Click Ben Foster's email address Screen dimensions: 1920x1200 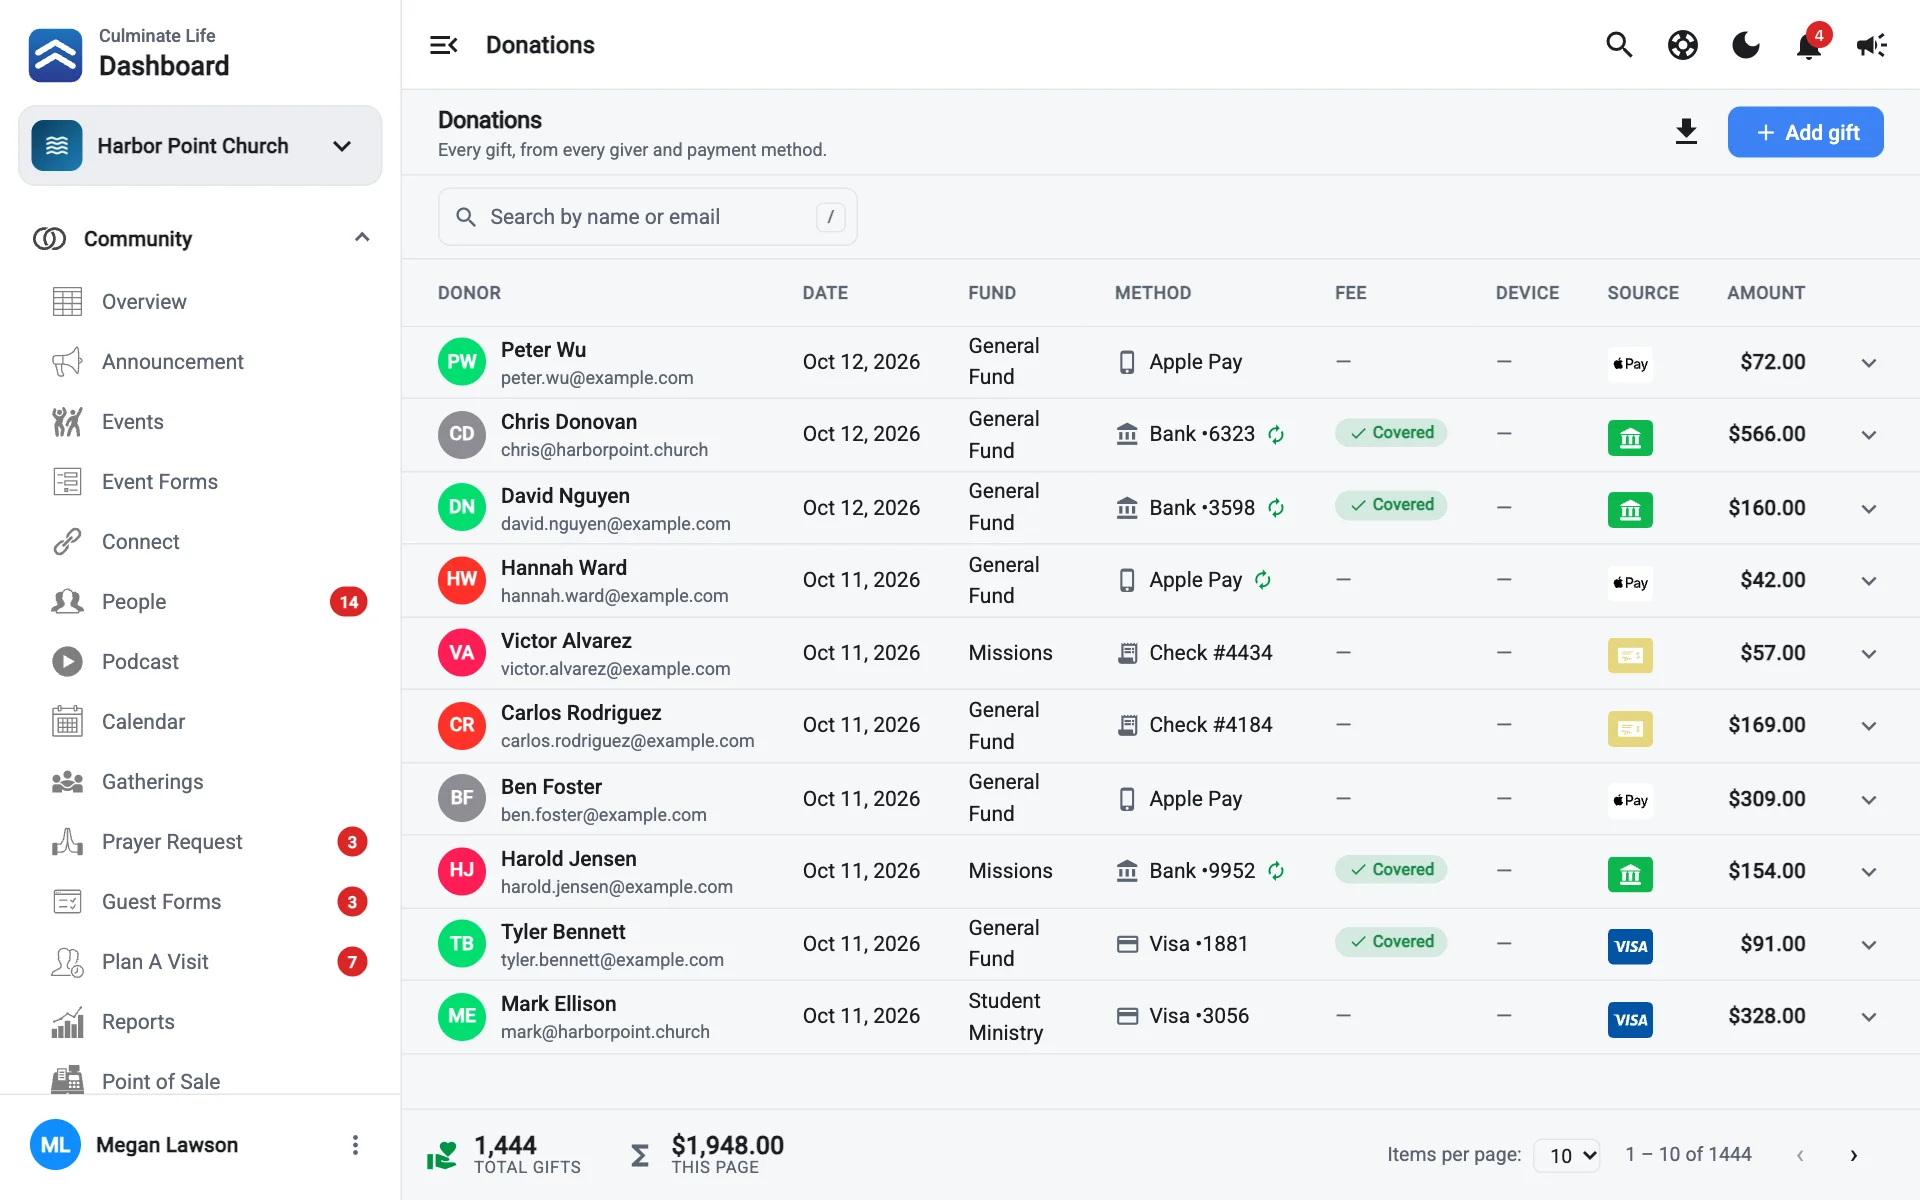pyautogui.click(x=604, y=815)
